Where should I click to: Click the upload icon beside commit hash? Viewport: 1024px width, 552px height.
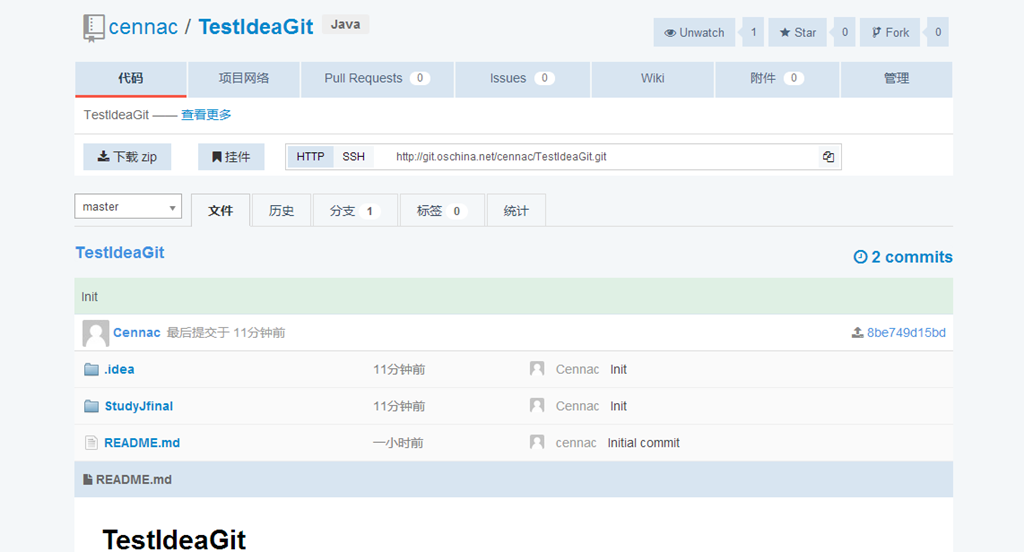click(857, 333)
